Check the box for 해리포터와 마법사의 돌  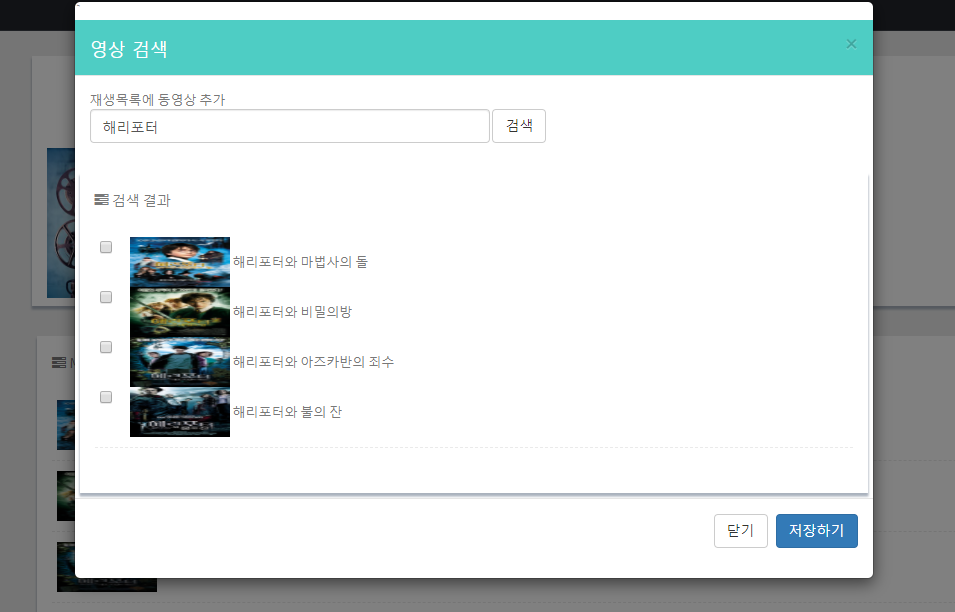(106, 248)
